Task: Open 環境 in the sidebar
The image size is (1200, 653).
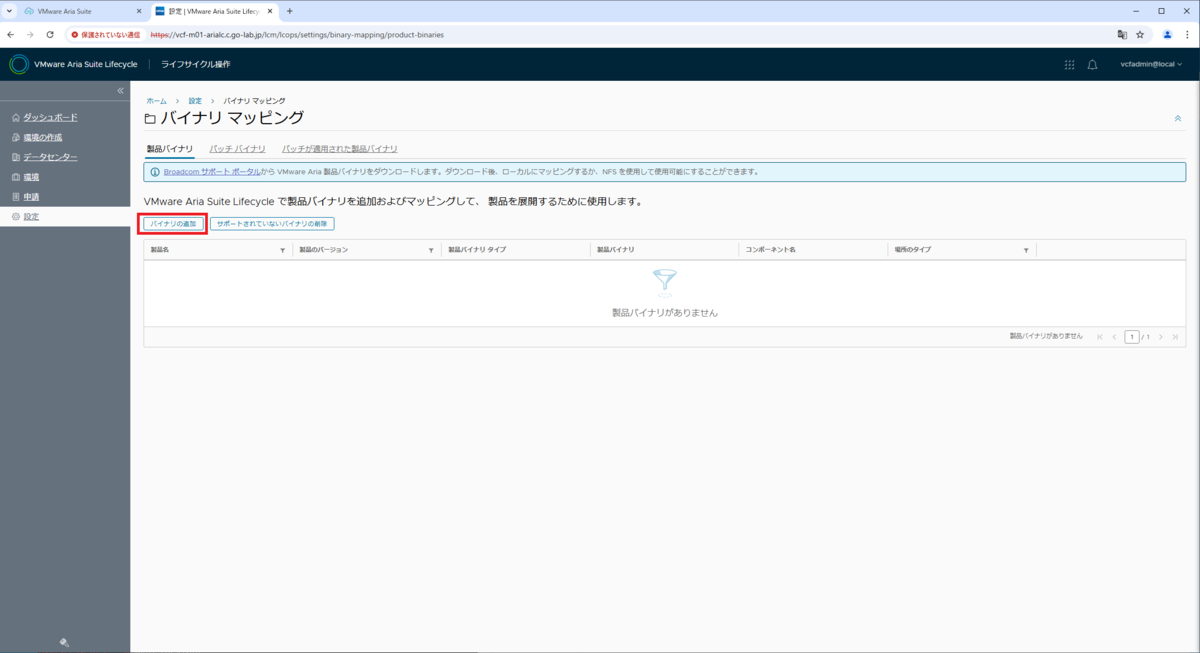Action: click(x=32, y=177)
